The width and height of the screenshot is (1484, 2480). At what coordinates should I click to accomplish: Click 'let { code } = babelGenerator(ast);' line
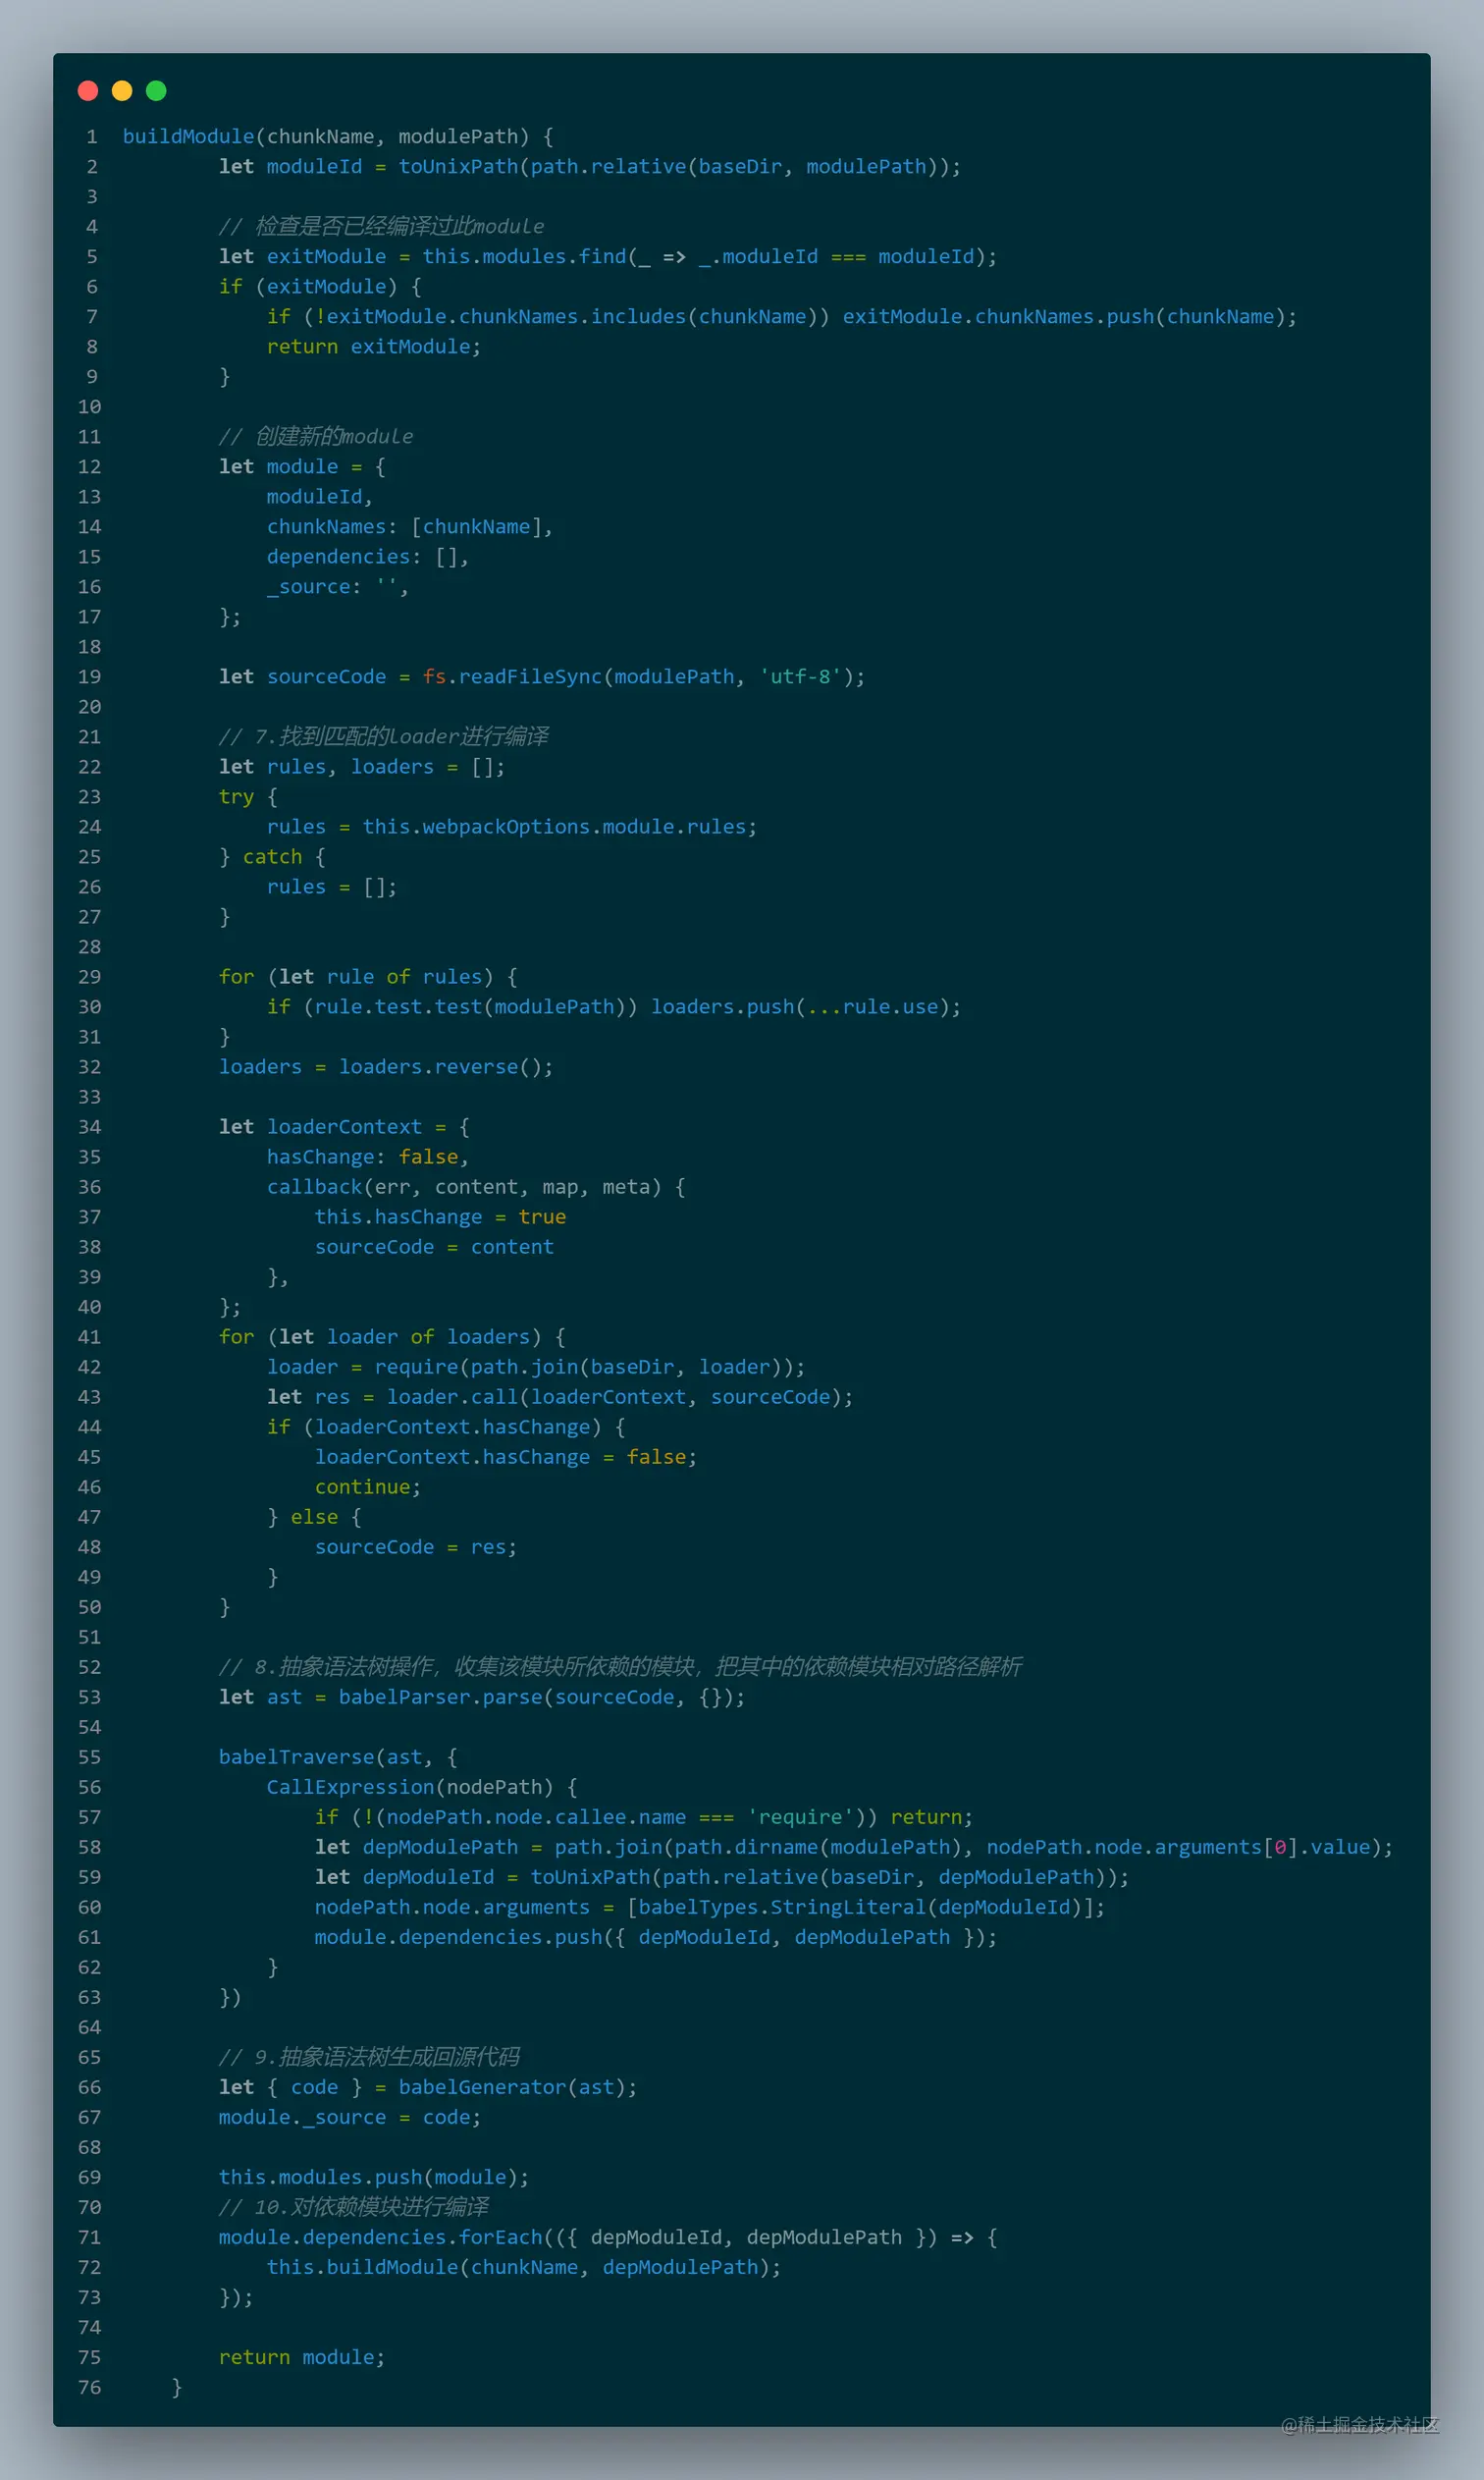(x=428, y=2086)
